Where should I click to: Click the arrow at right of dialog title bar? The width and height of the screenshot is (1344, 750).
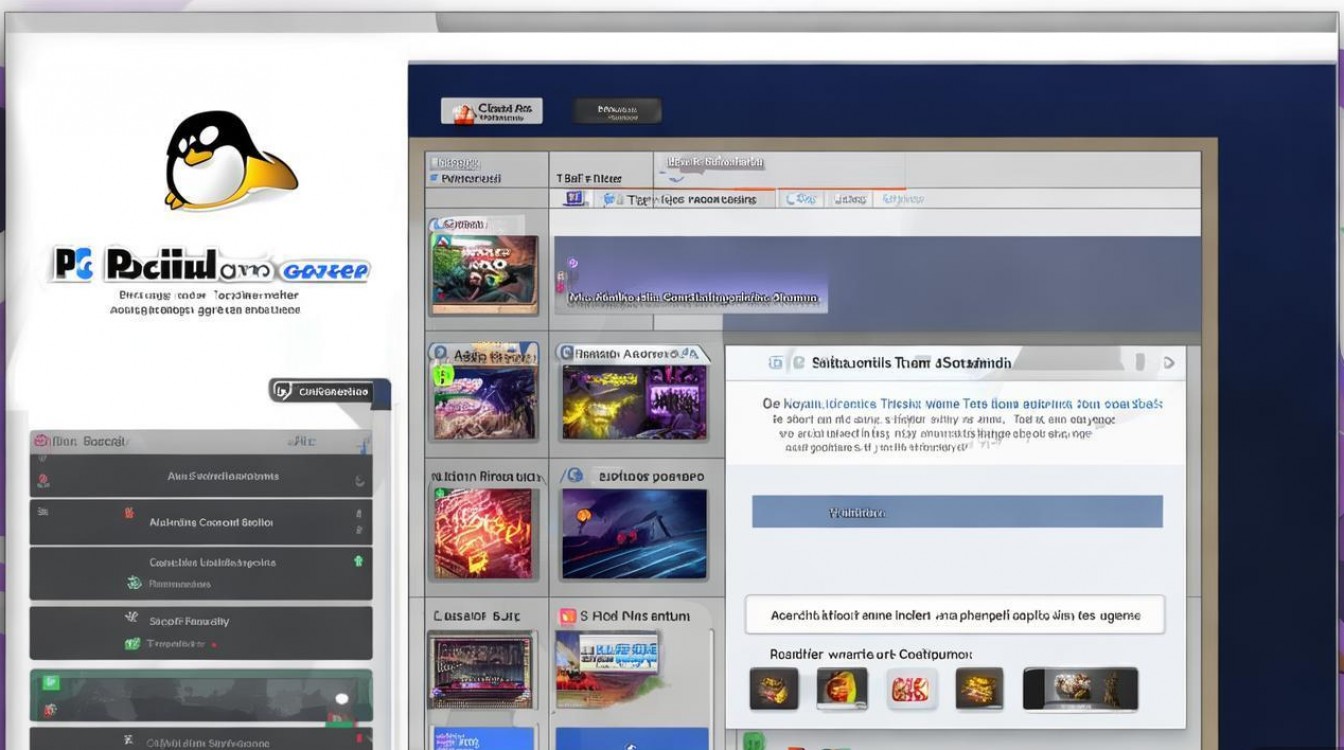1169,363
